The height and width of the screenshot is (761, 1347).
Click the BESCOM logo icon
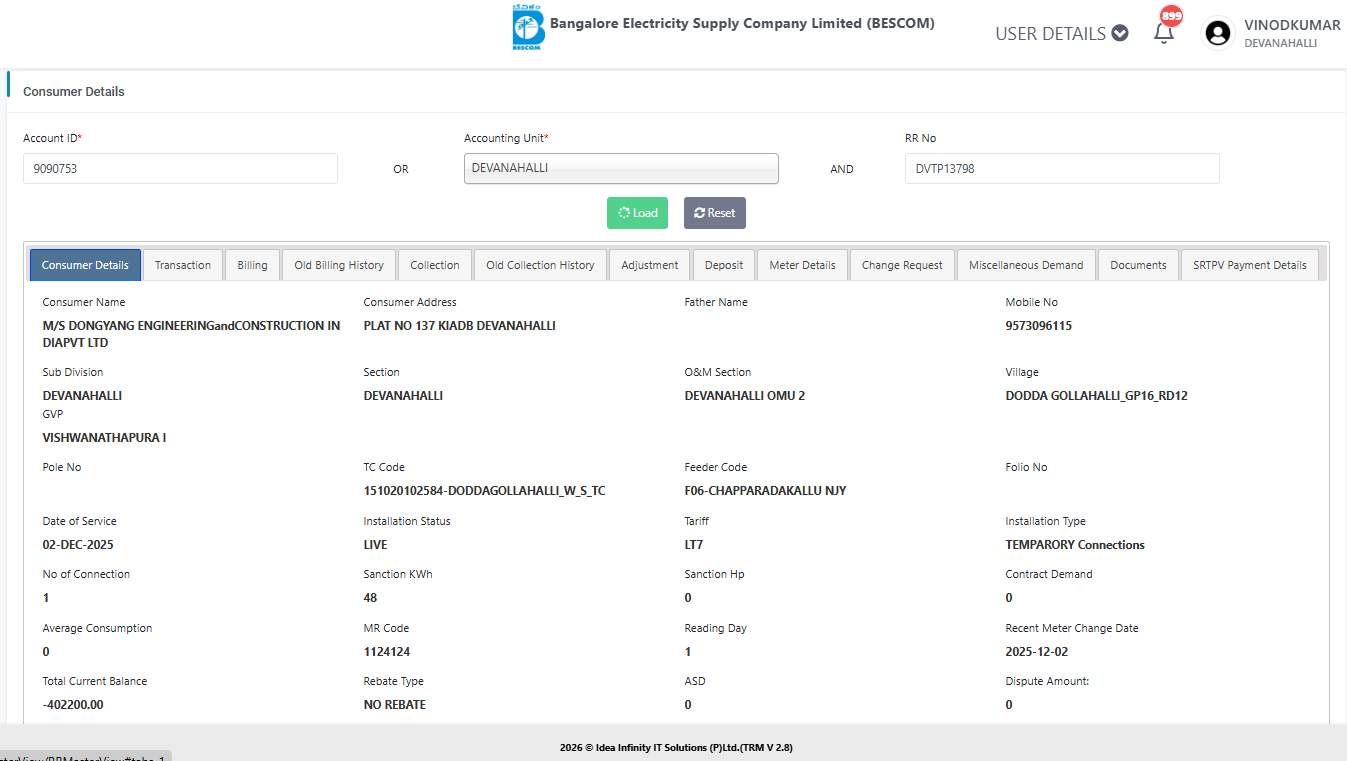click(527, 28)
